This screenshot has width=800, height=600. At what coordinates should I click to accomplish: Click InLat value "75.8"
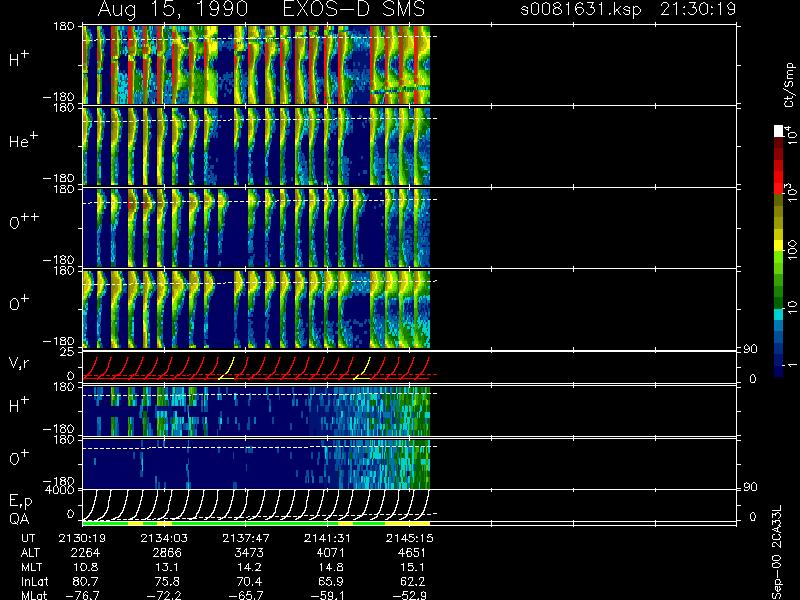click(x=167, y=581)
